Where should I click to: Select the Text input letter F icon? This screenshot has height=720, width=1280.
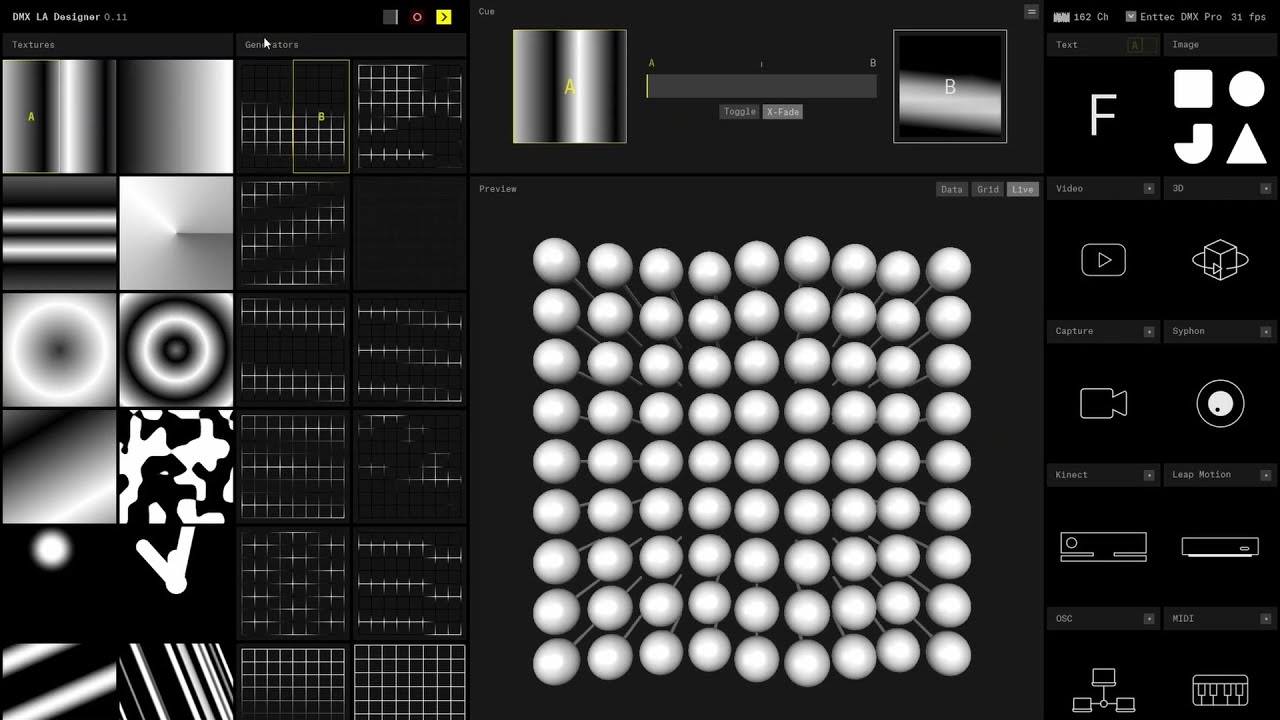pyautogui.click(x=1103, y=116)
